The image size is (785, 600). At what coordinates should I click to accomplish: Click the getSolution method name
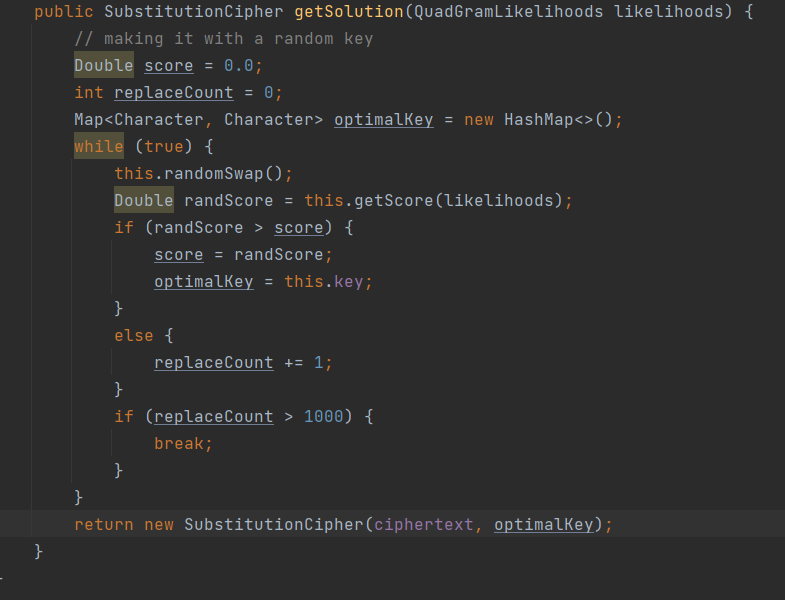coord(343,12)
